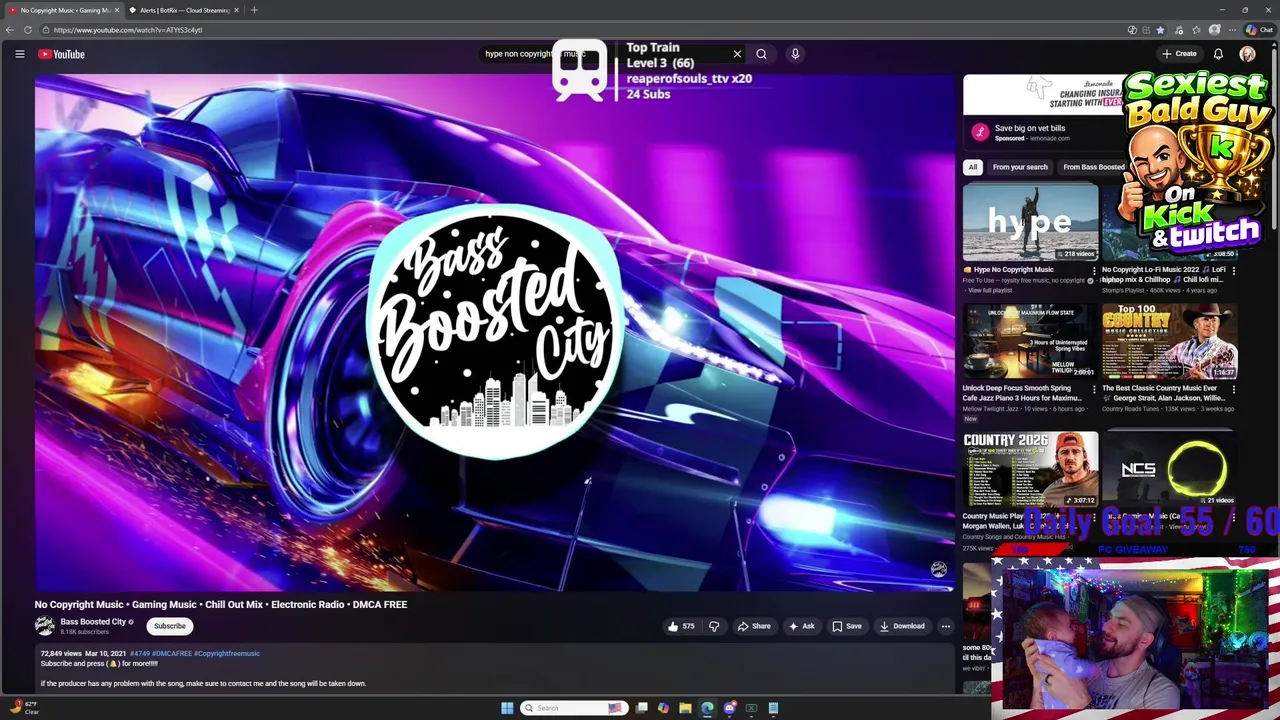Clear the YouTube search box text
This screenshot has width=1280, height=720.
pyautogui.click(x=737, y=54)
